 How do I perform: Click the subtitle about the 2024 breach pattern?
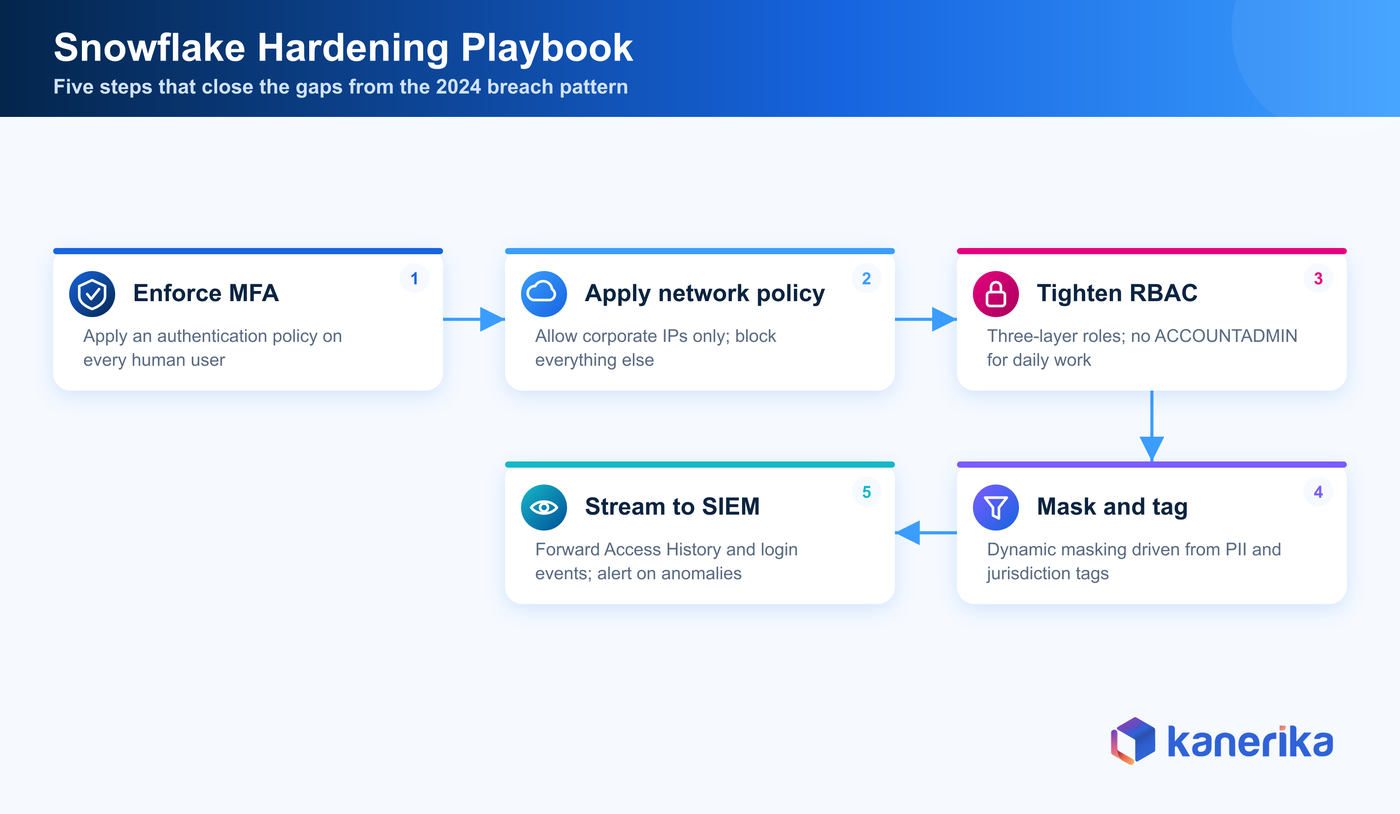pos(341,87)
